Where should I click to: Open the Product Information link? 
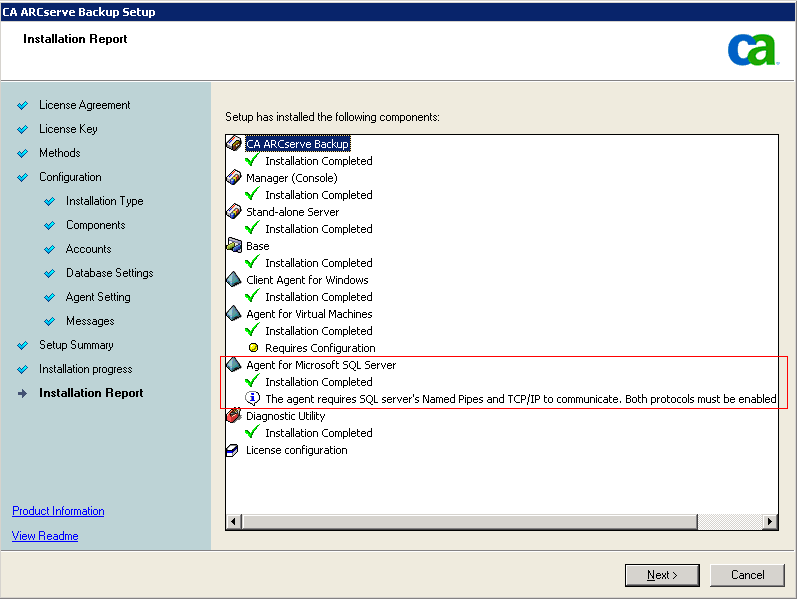[58, 511]
